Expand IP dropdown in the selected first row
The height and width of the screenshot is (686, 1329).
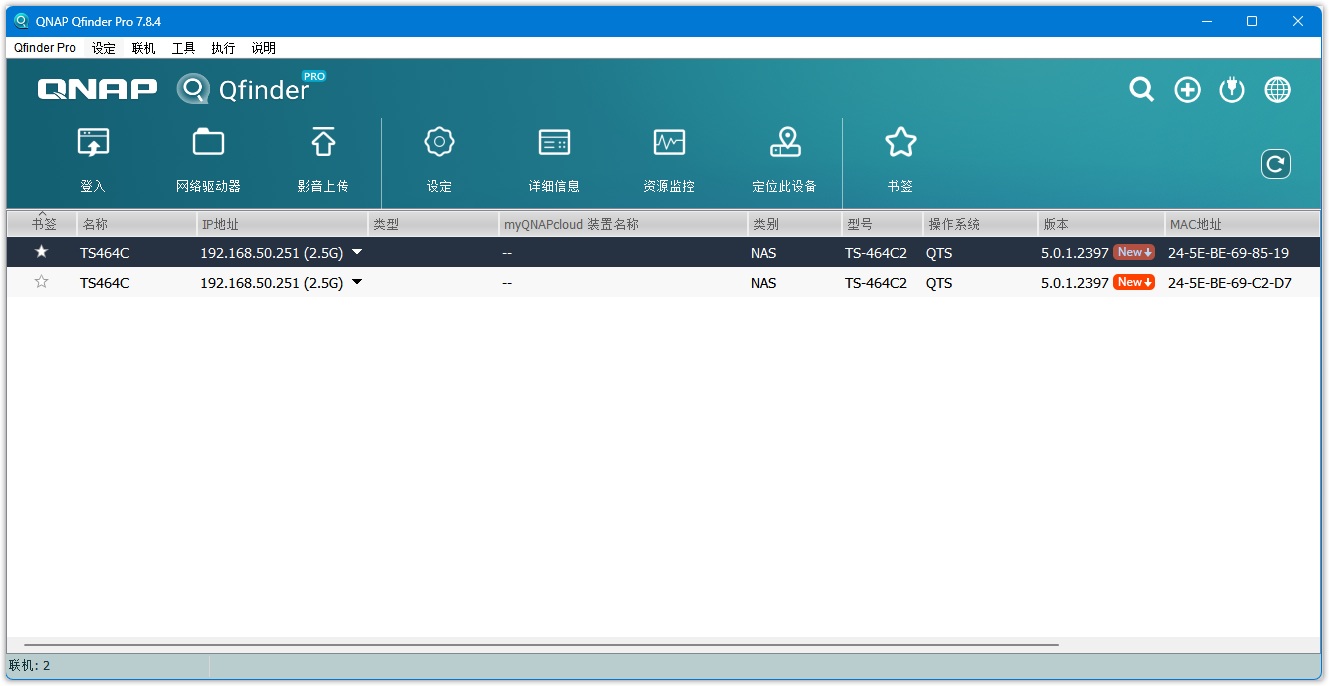(x=357, y=253)
